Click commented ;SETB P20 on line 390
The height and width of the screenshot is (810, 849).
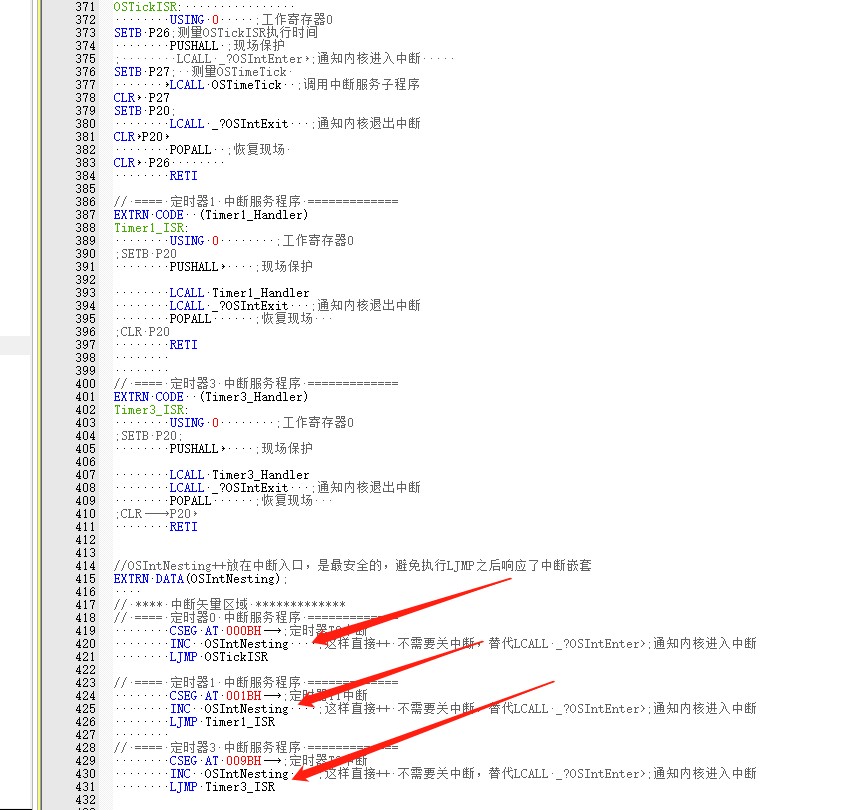click(146, 254)
